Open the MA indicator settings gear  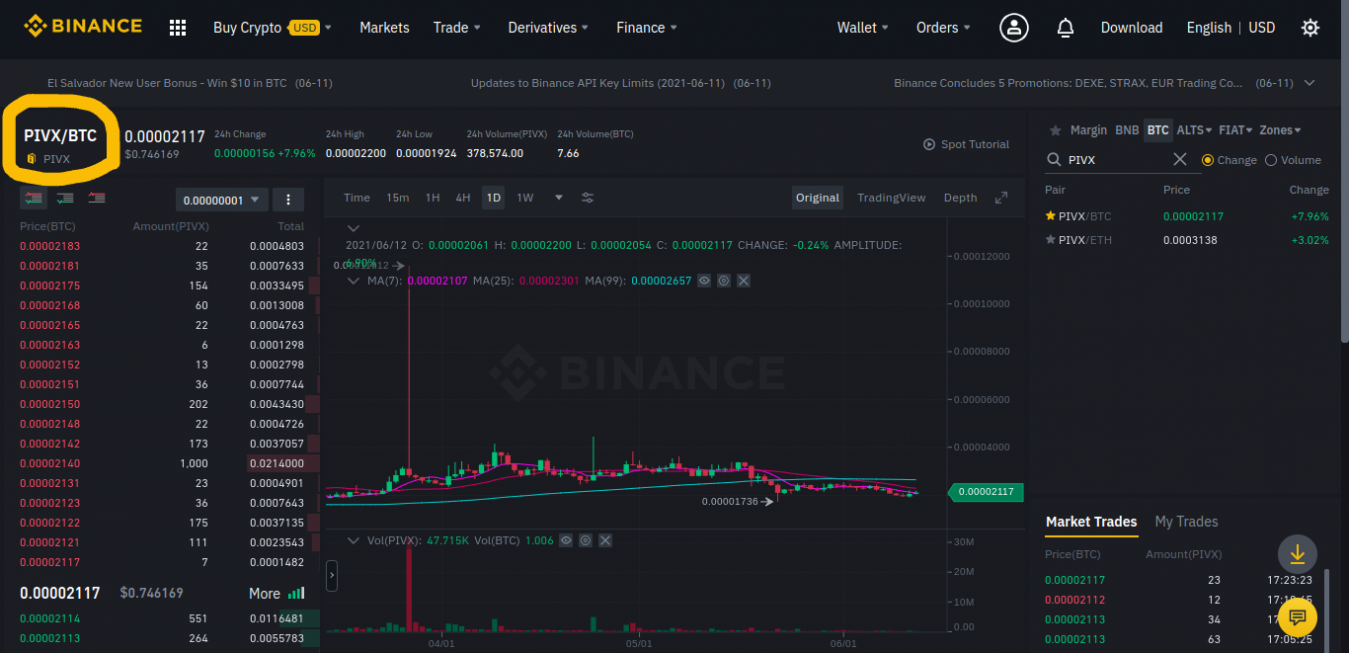coord(724,281)
